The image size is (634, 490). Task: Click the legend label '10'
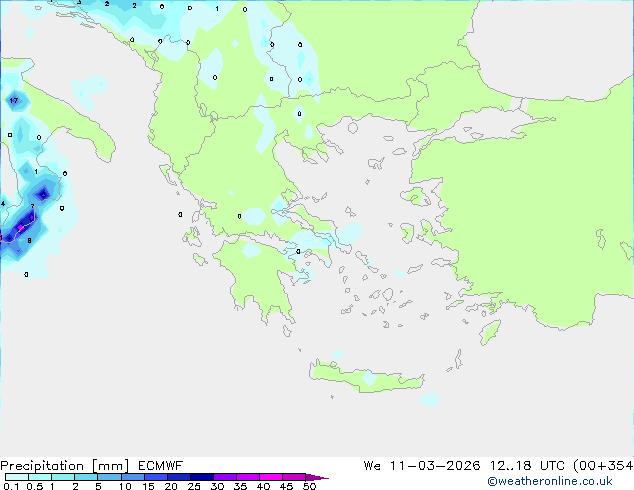(125, 486)
